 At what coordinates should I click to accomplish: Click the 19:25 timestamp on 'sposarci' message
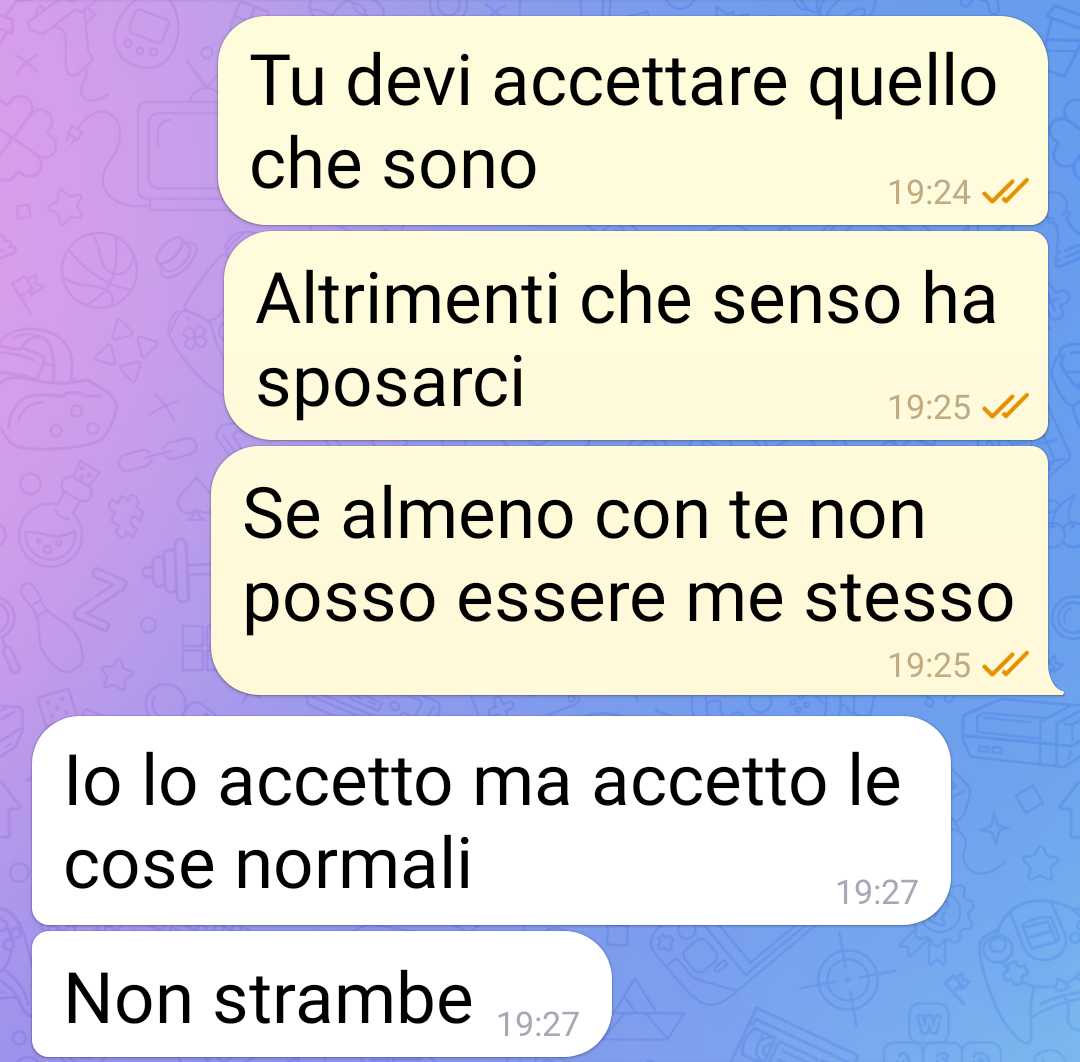929,407
